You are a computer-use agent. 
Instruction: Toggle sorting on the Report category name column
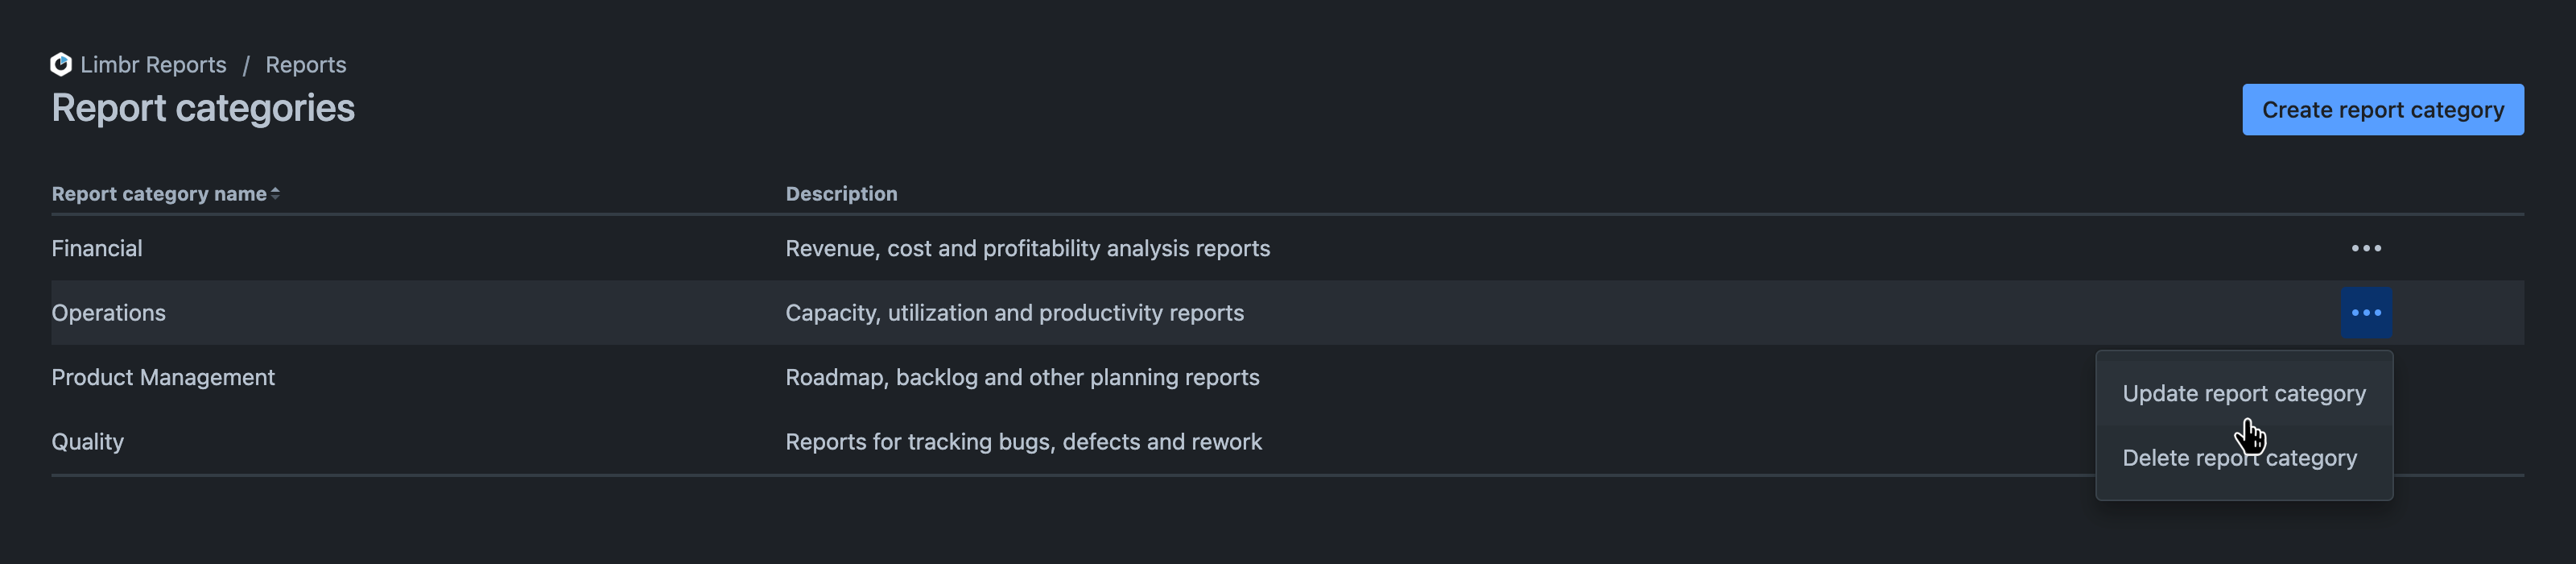click(161, 193)
